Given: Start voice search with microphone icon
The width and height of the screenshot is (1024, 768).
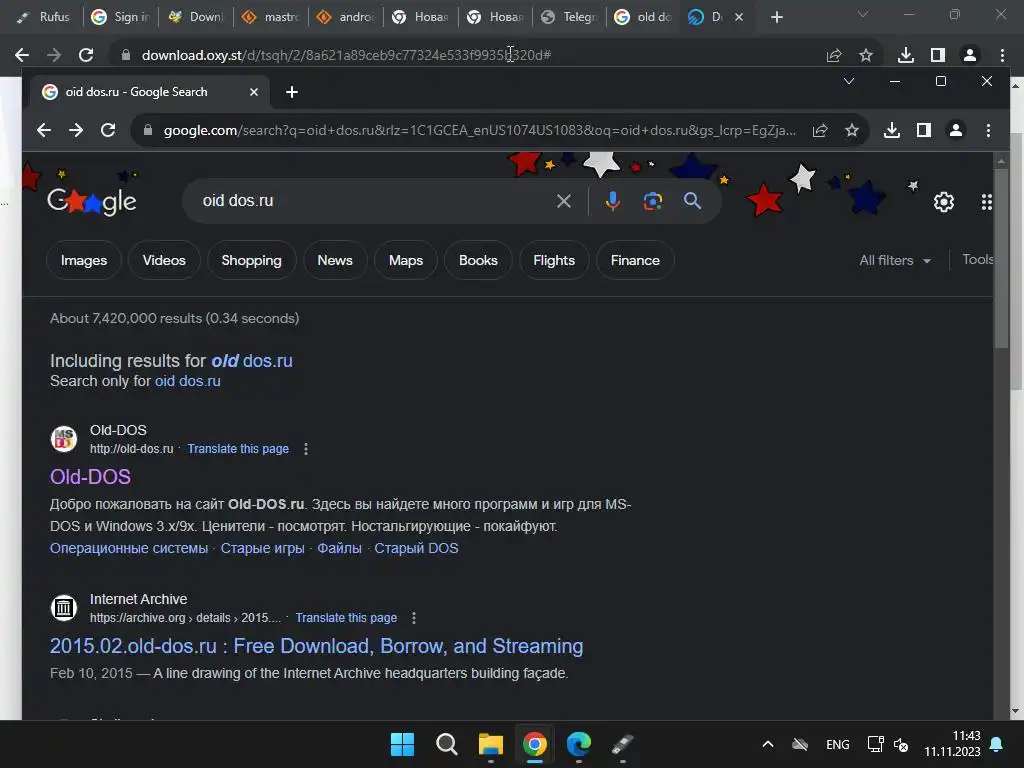Looking at the screenshot, I should [613, 200].
